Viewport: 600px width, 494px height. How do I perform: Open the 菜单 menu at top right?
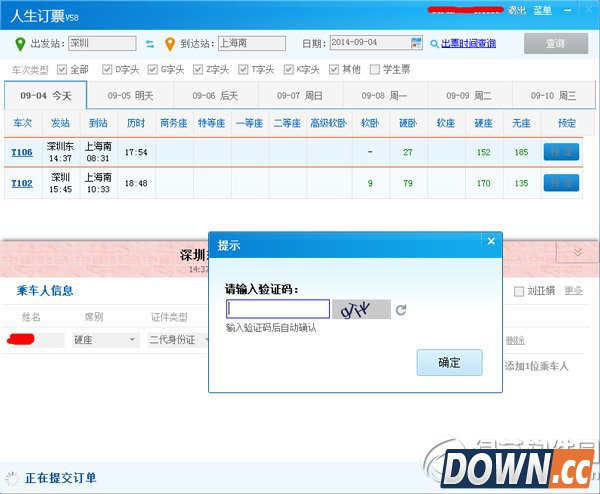542,10
